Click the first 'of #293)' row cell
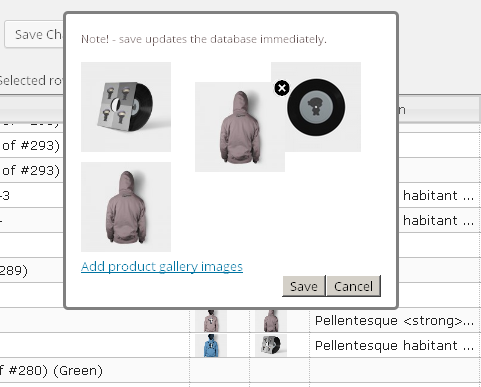The image size is (481, 387). (x=32, y=145)
